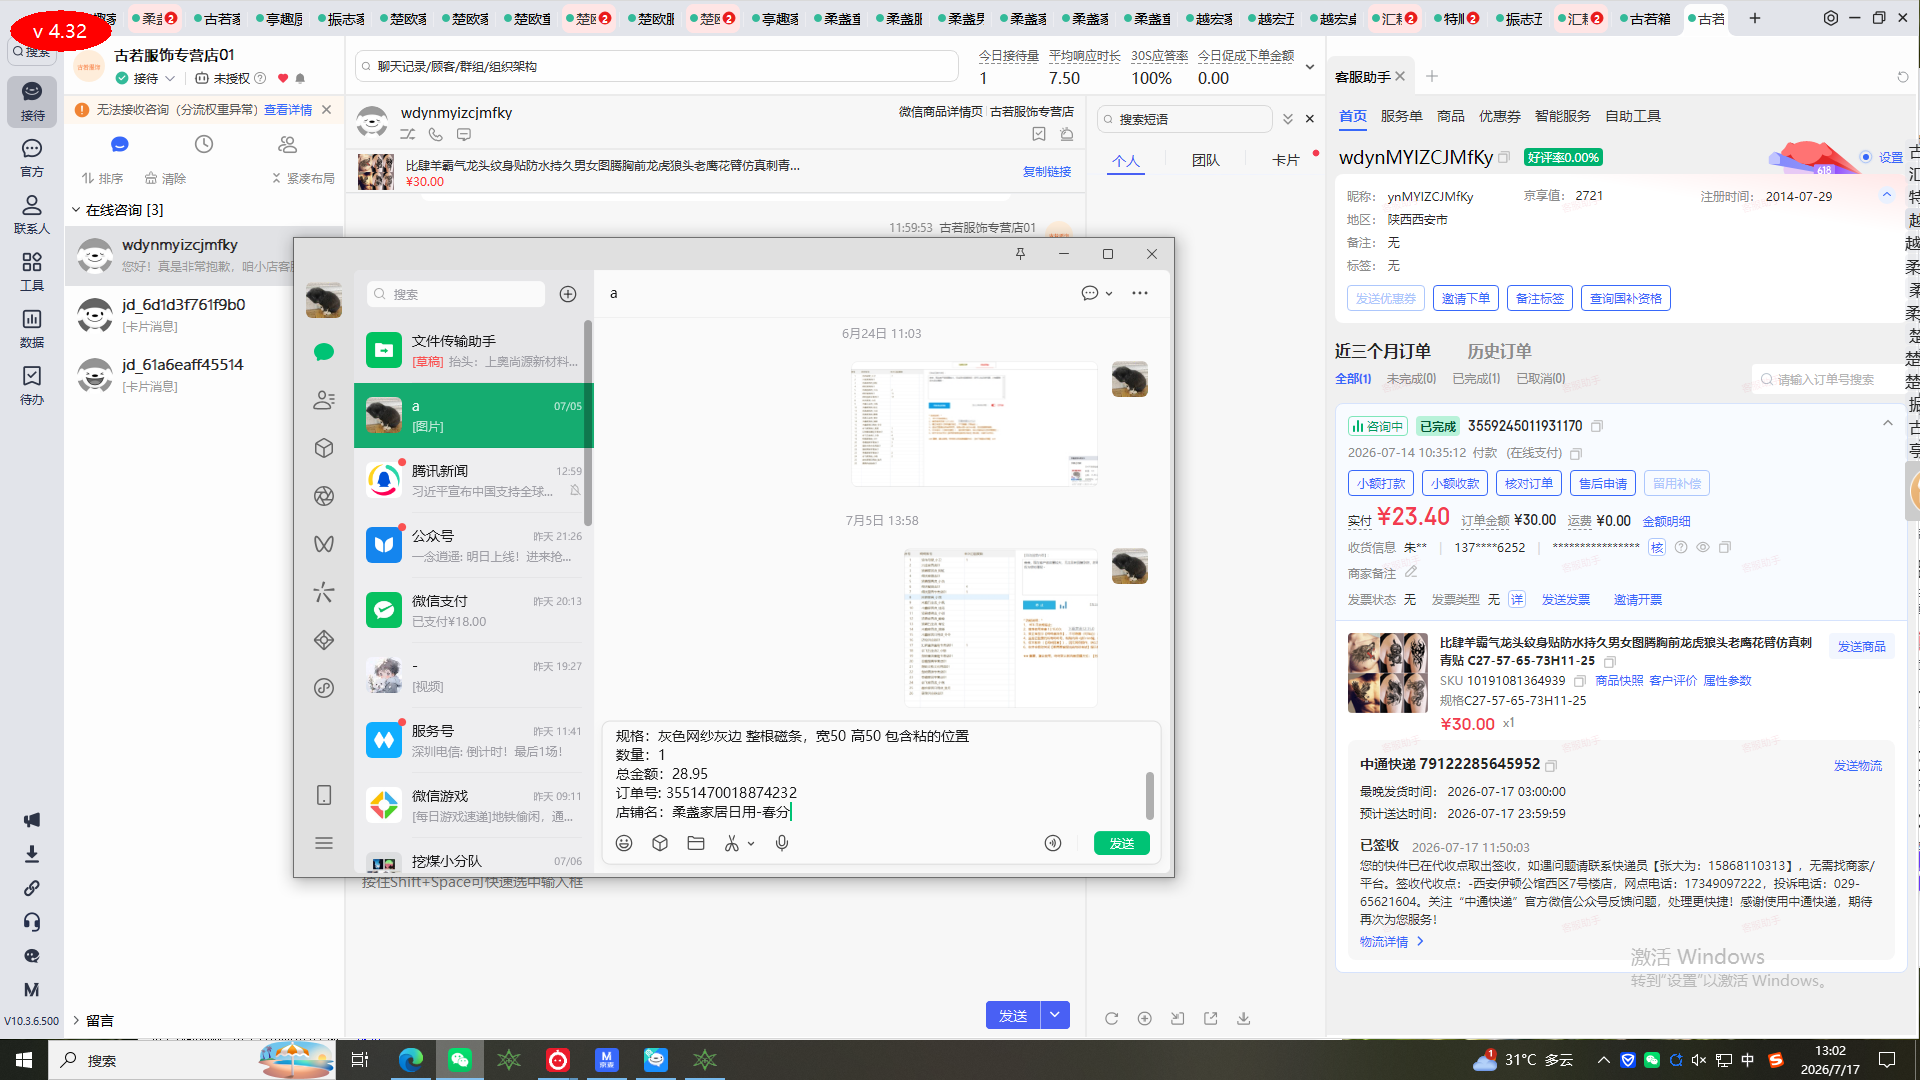Reveal masked recipient info with eye icon

tap(1703, 547)
